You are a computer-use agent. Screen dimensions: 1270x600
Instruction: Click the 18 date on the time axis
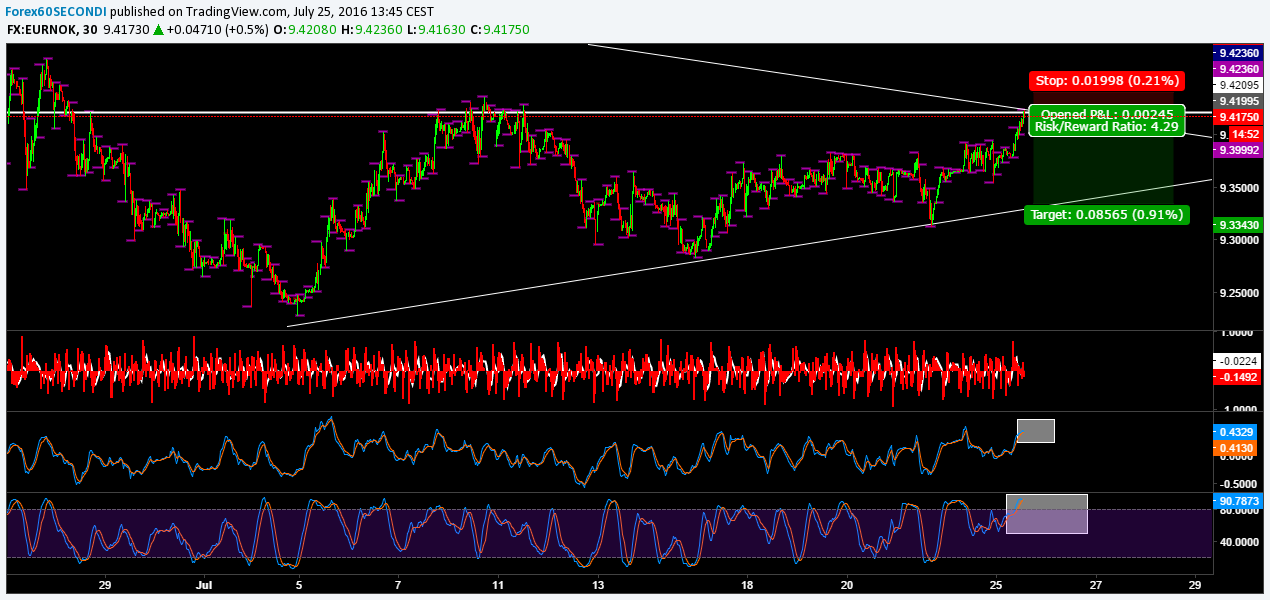747,584
